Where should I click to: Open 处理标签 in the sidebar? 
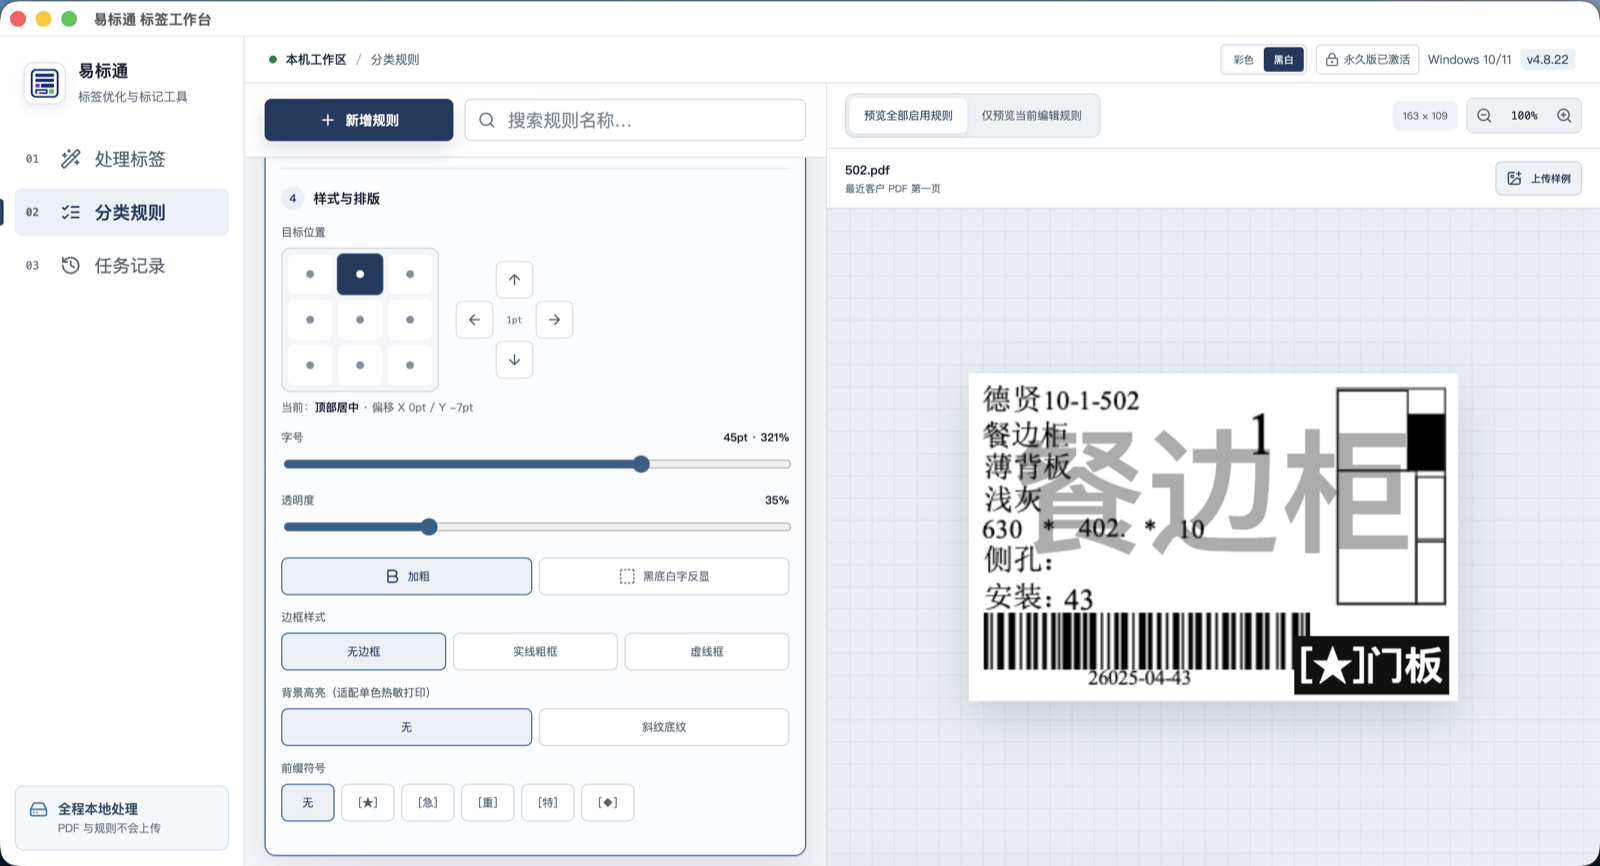pyautogui.click(x=121, y=159)
